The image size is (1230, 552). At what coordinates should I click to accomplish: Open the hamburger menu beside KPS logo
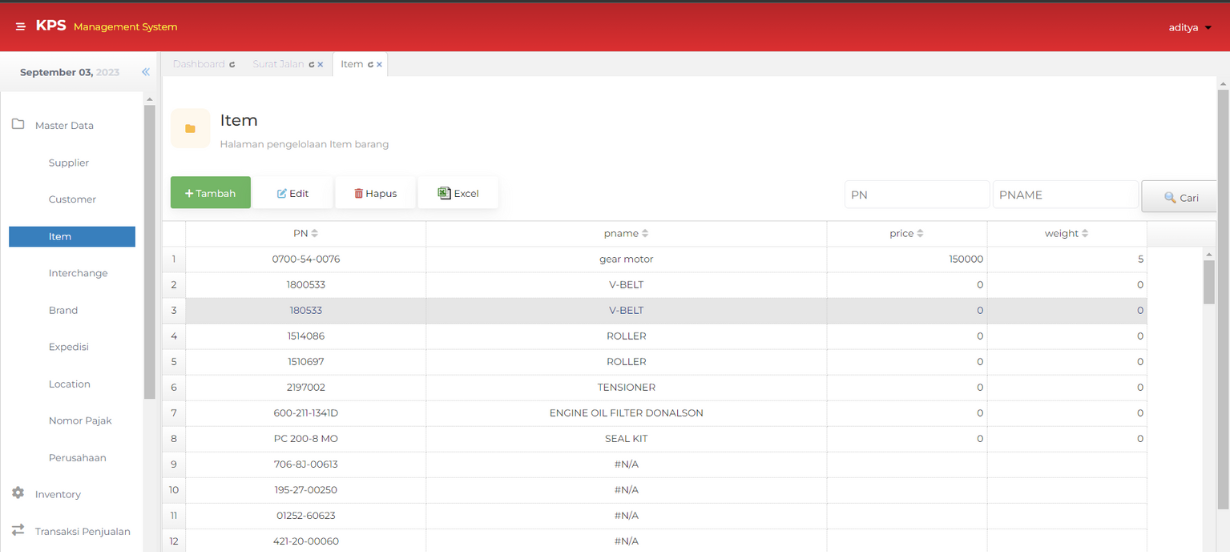point(20,27)
